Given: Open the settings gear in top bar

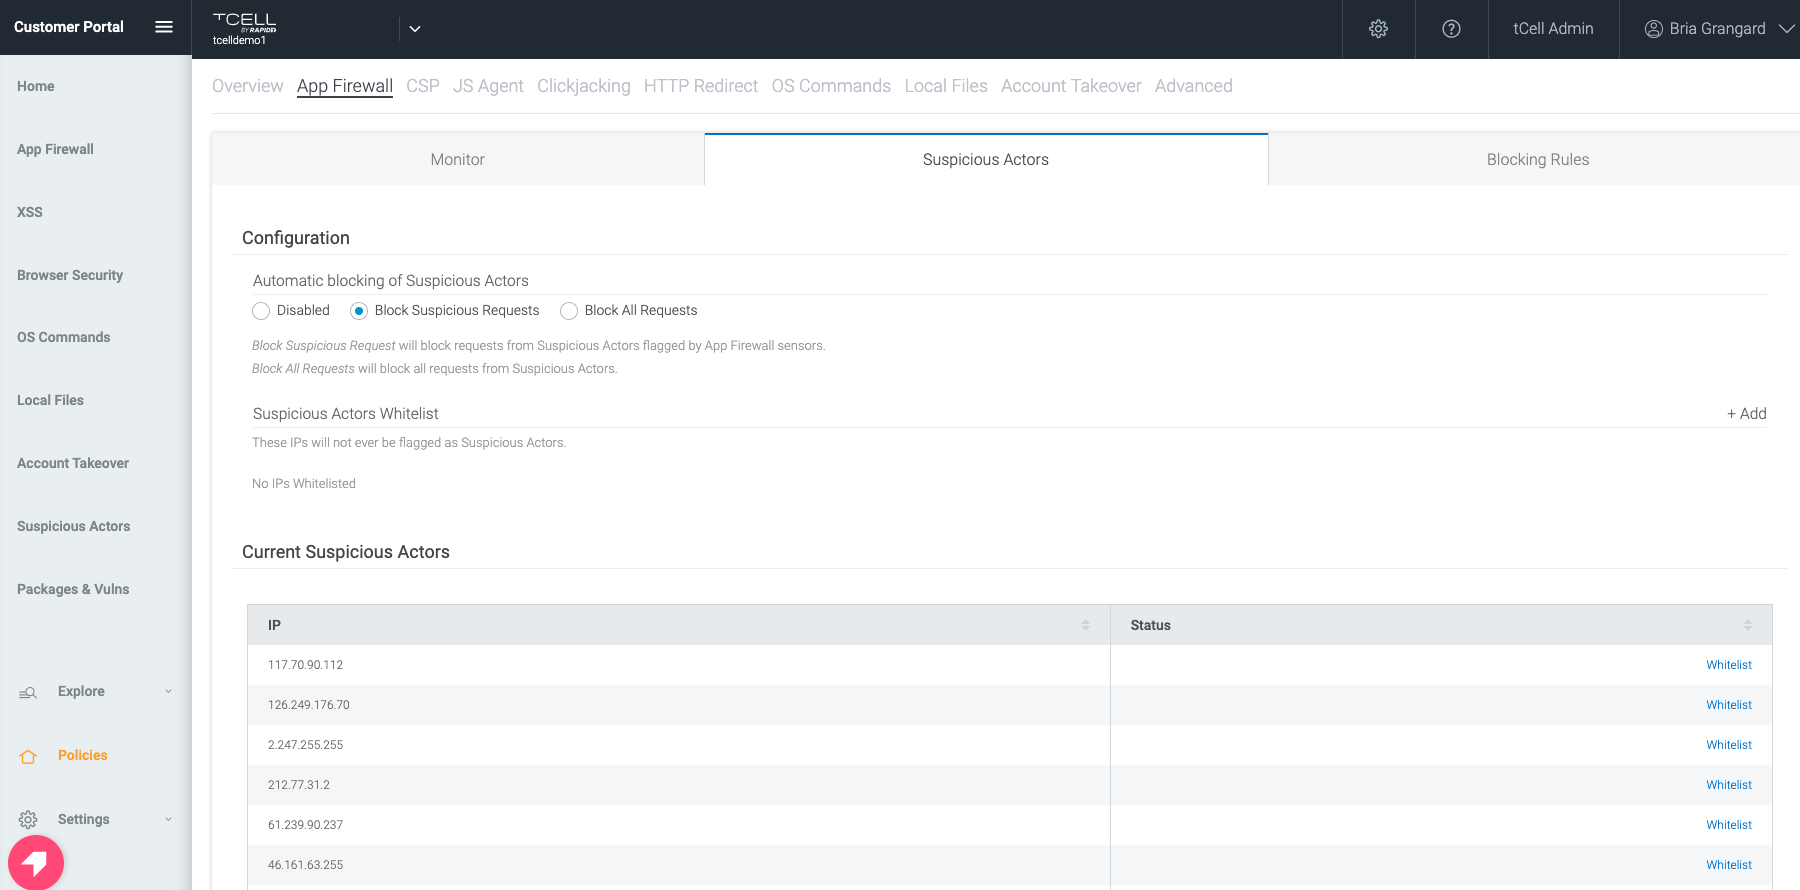Looking at the screenshot, I should (1378, 29).
